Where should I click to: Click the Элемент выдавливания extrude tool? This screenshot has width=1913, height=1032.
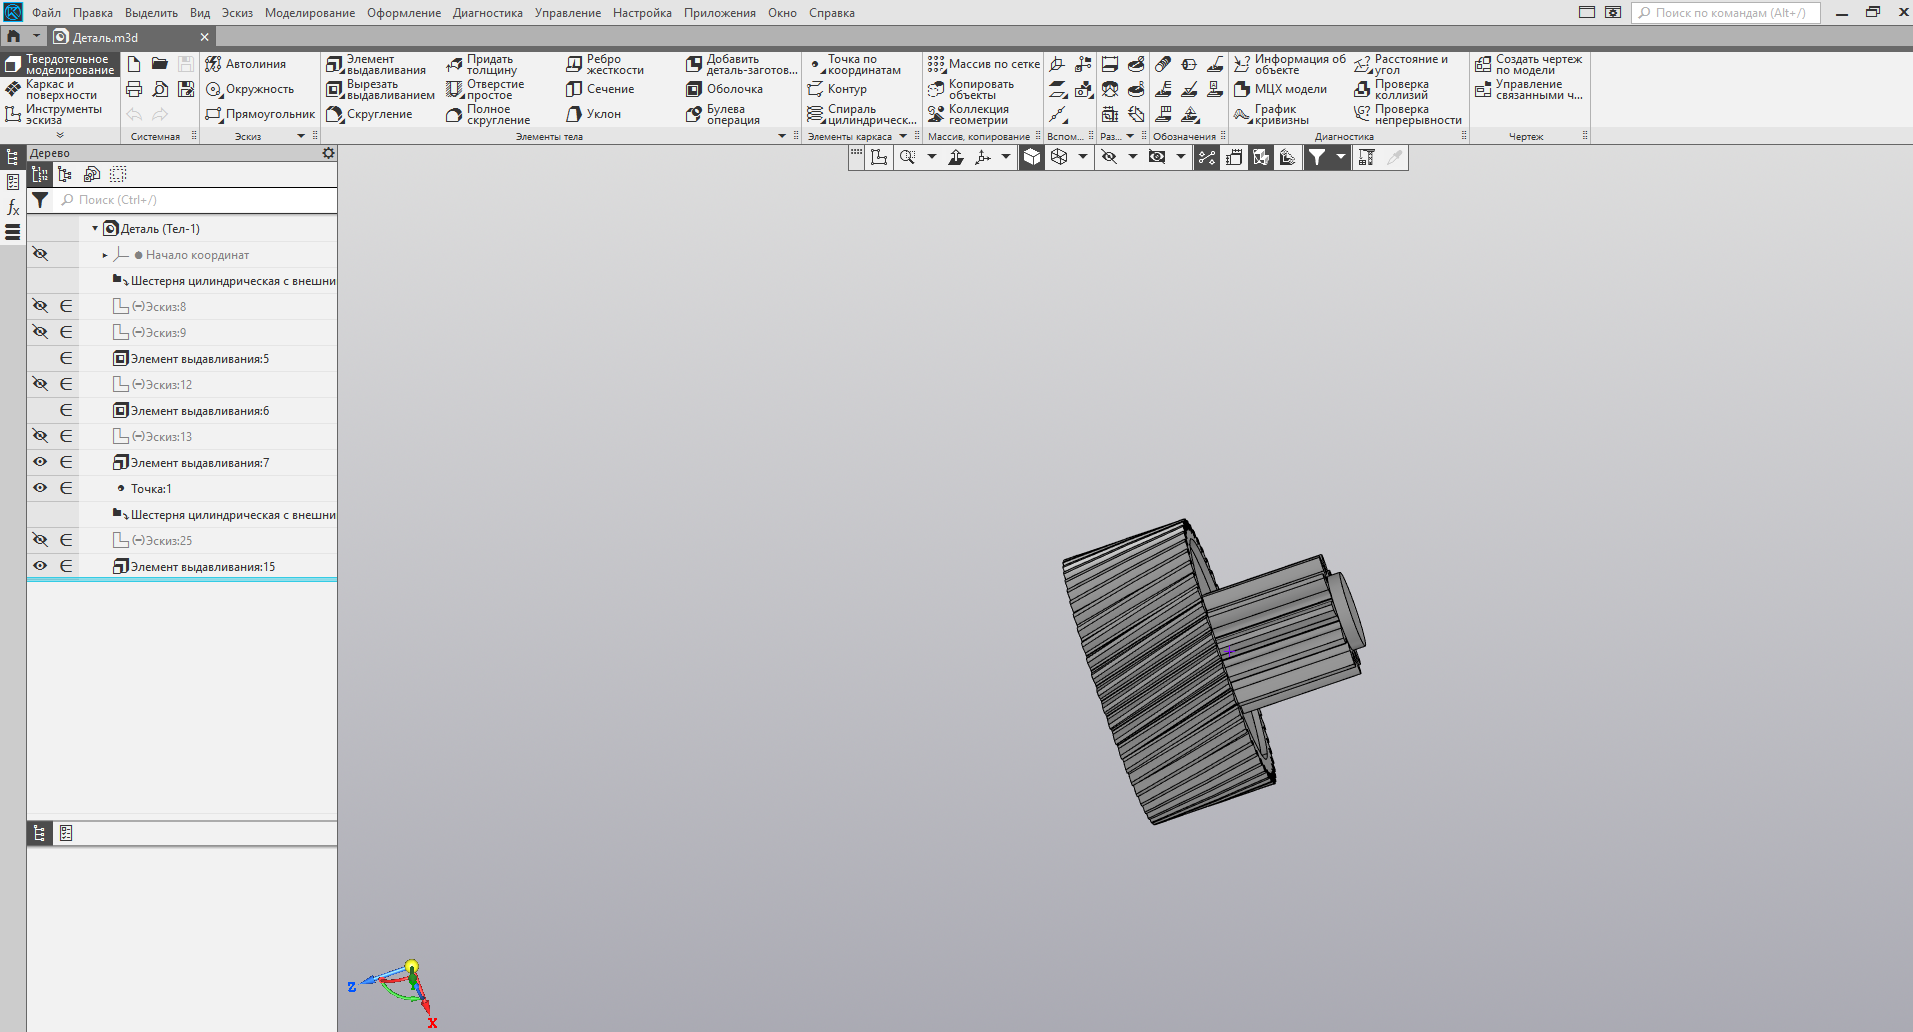(x=376, y=65)
